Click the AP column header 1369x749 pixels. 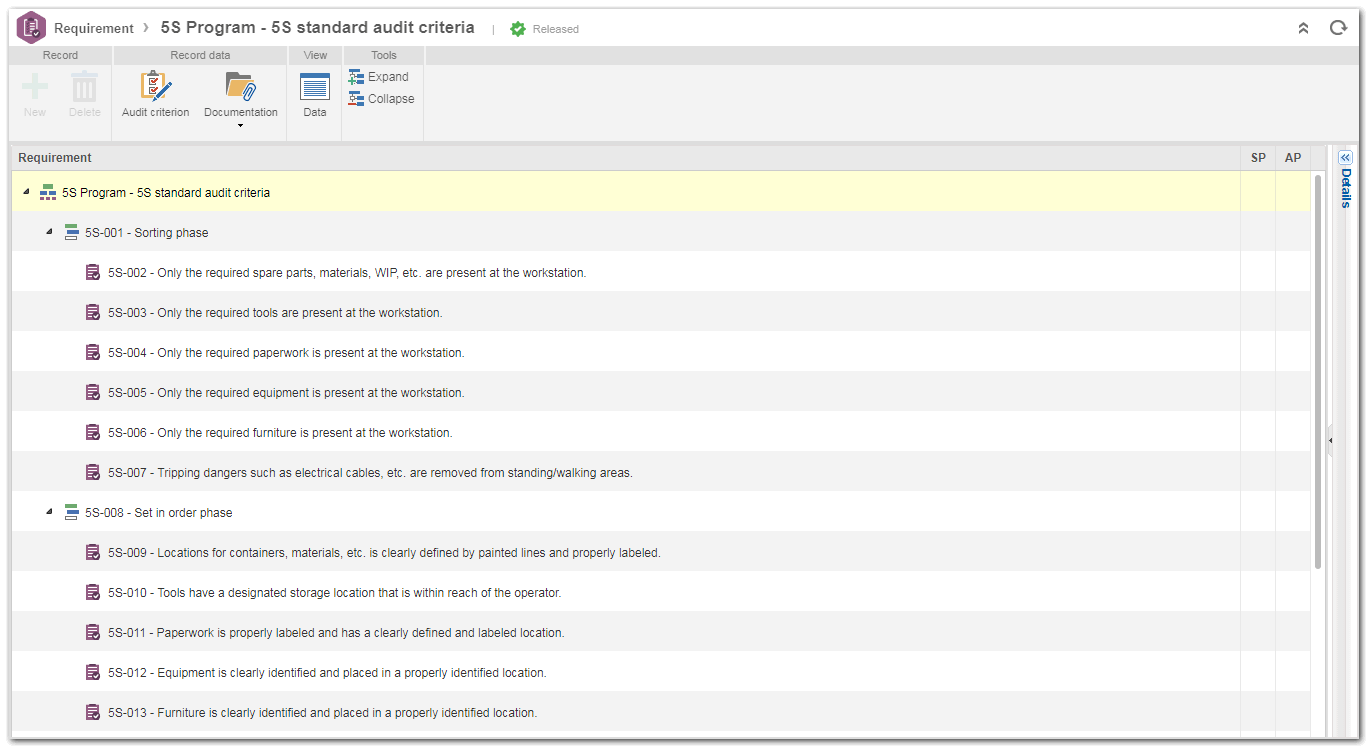pos(1293,158)
